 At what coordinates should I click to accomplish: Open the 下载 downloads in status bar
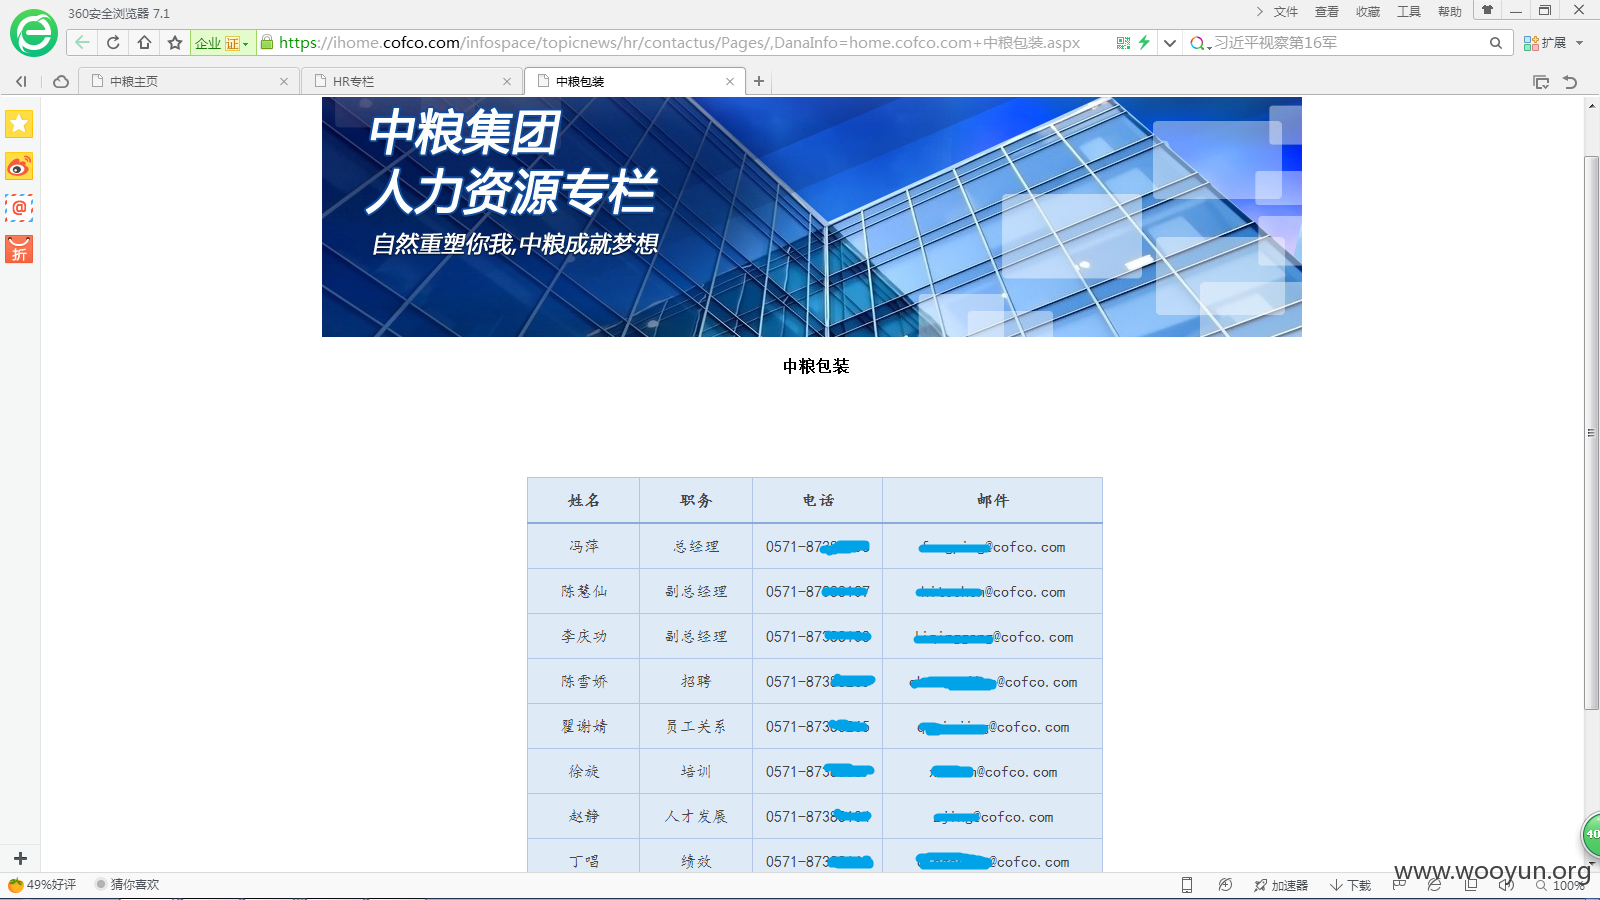pyautogui.click(x=1350, y=885)
